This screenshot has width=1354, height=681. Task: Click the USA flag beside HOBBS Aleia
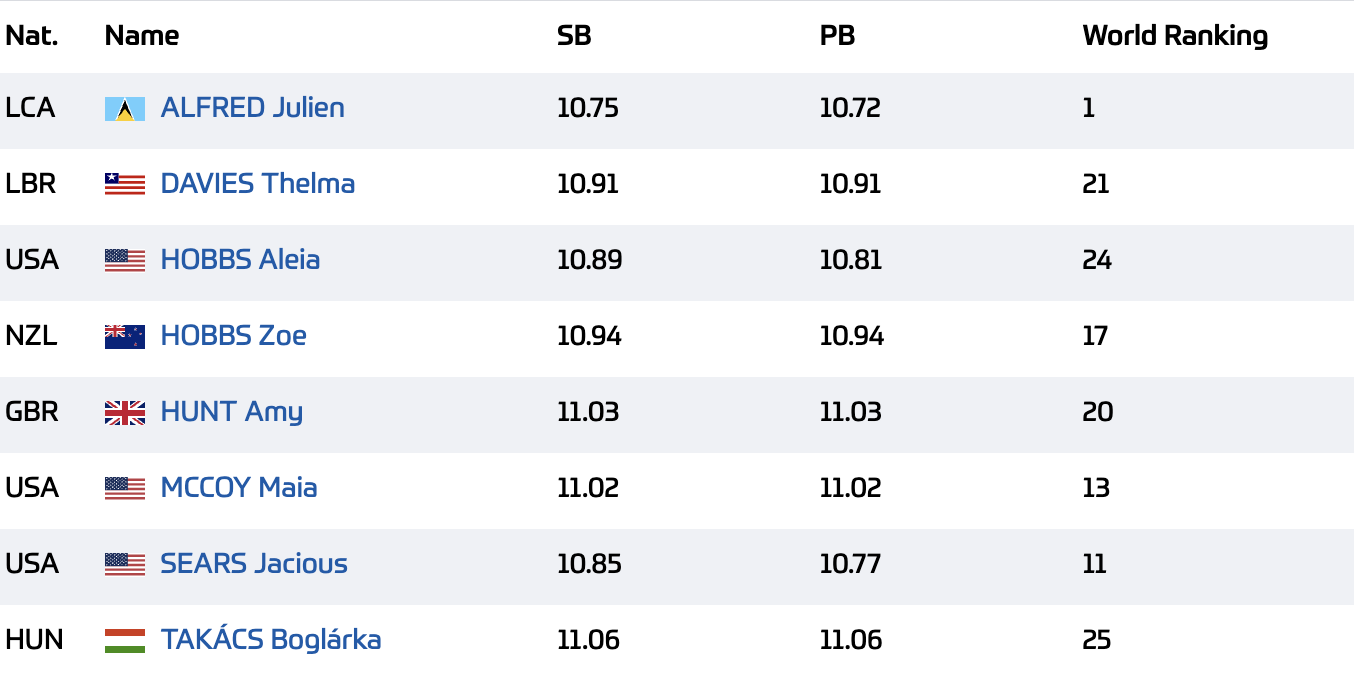(125, 260)
